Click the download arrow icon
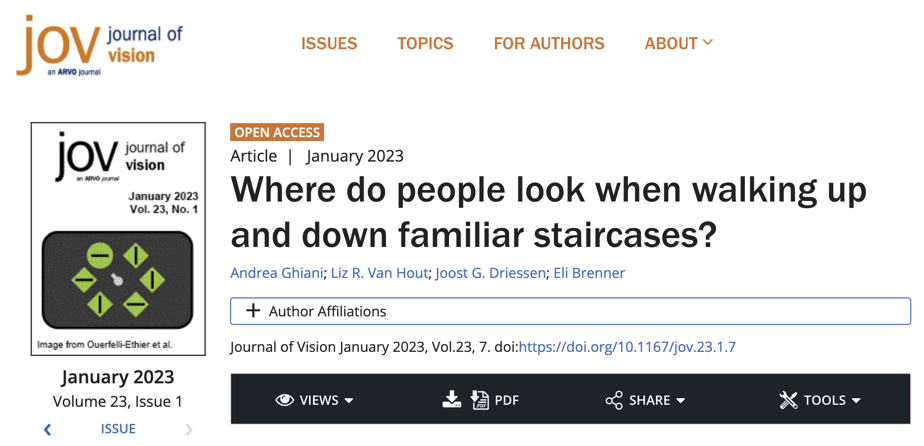 (452, 400)
